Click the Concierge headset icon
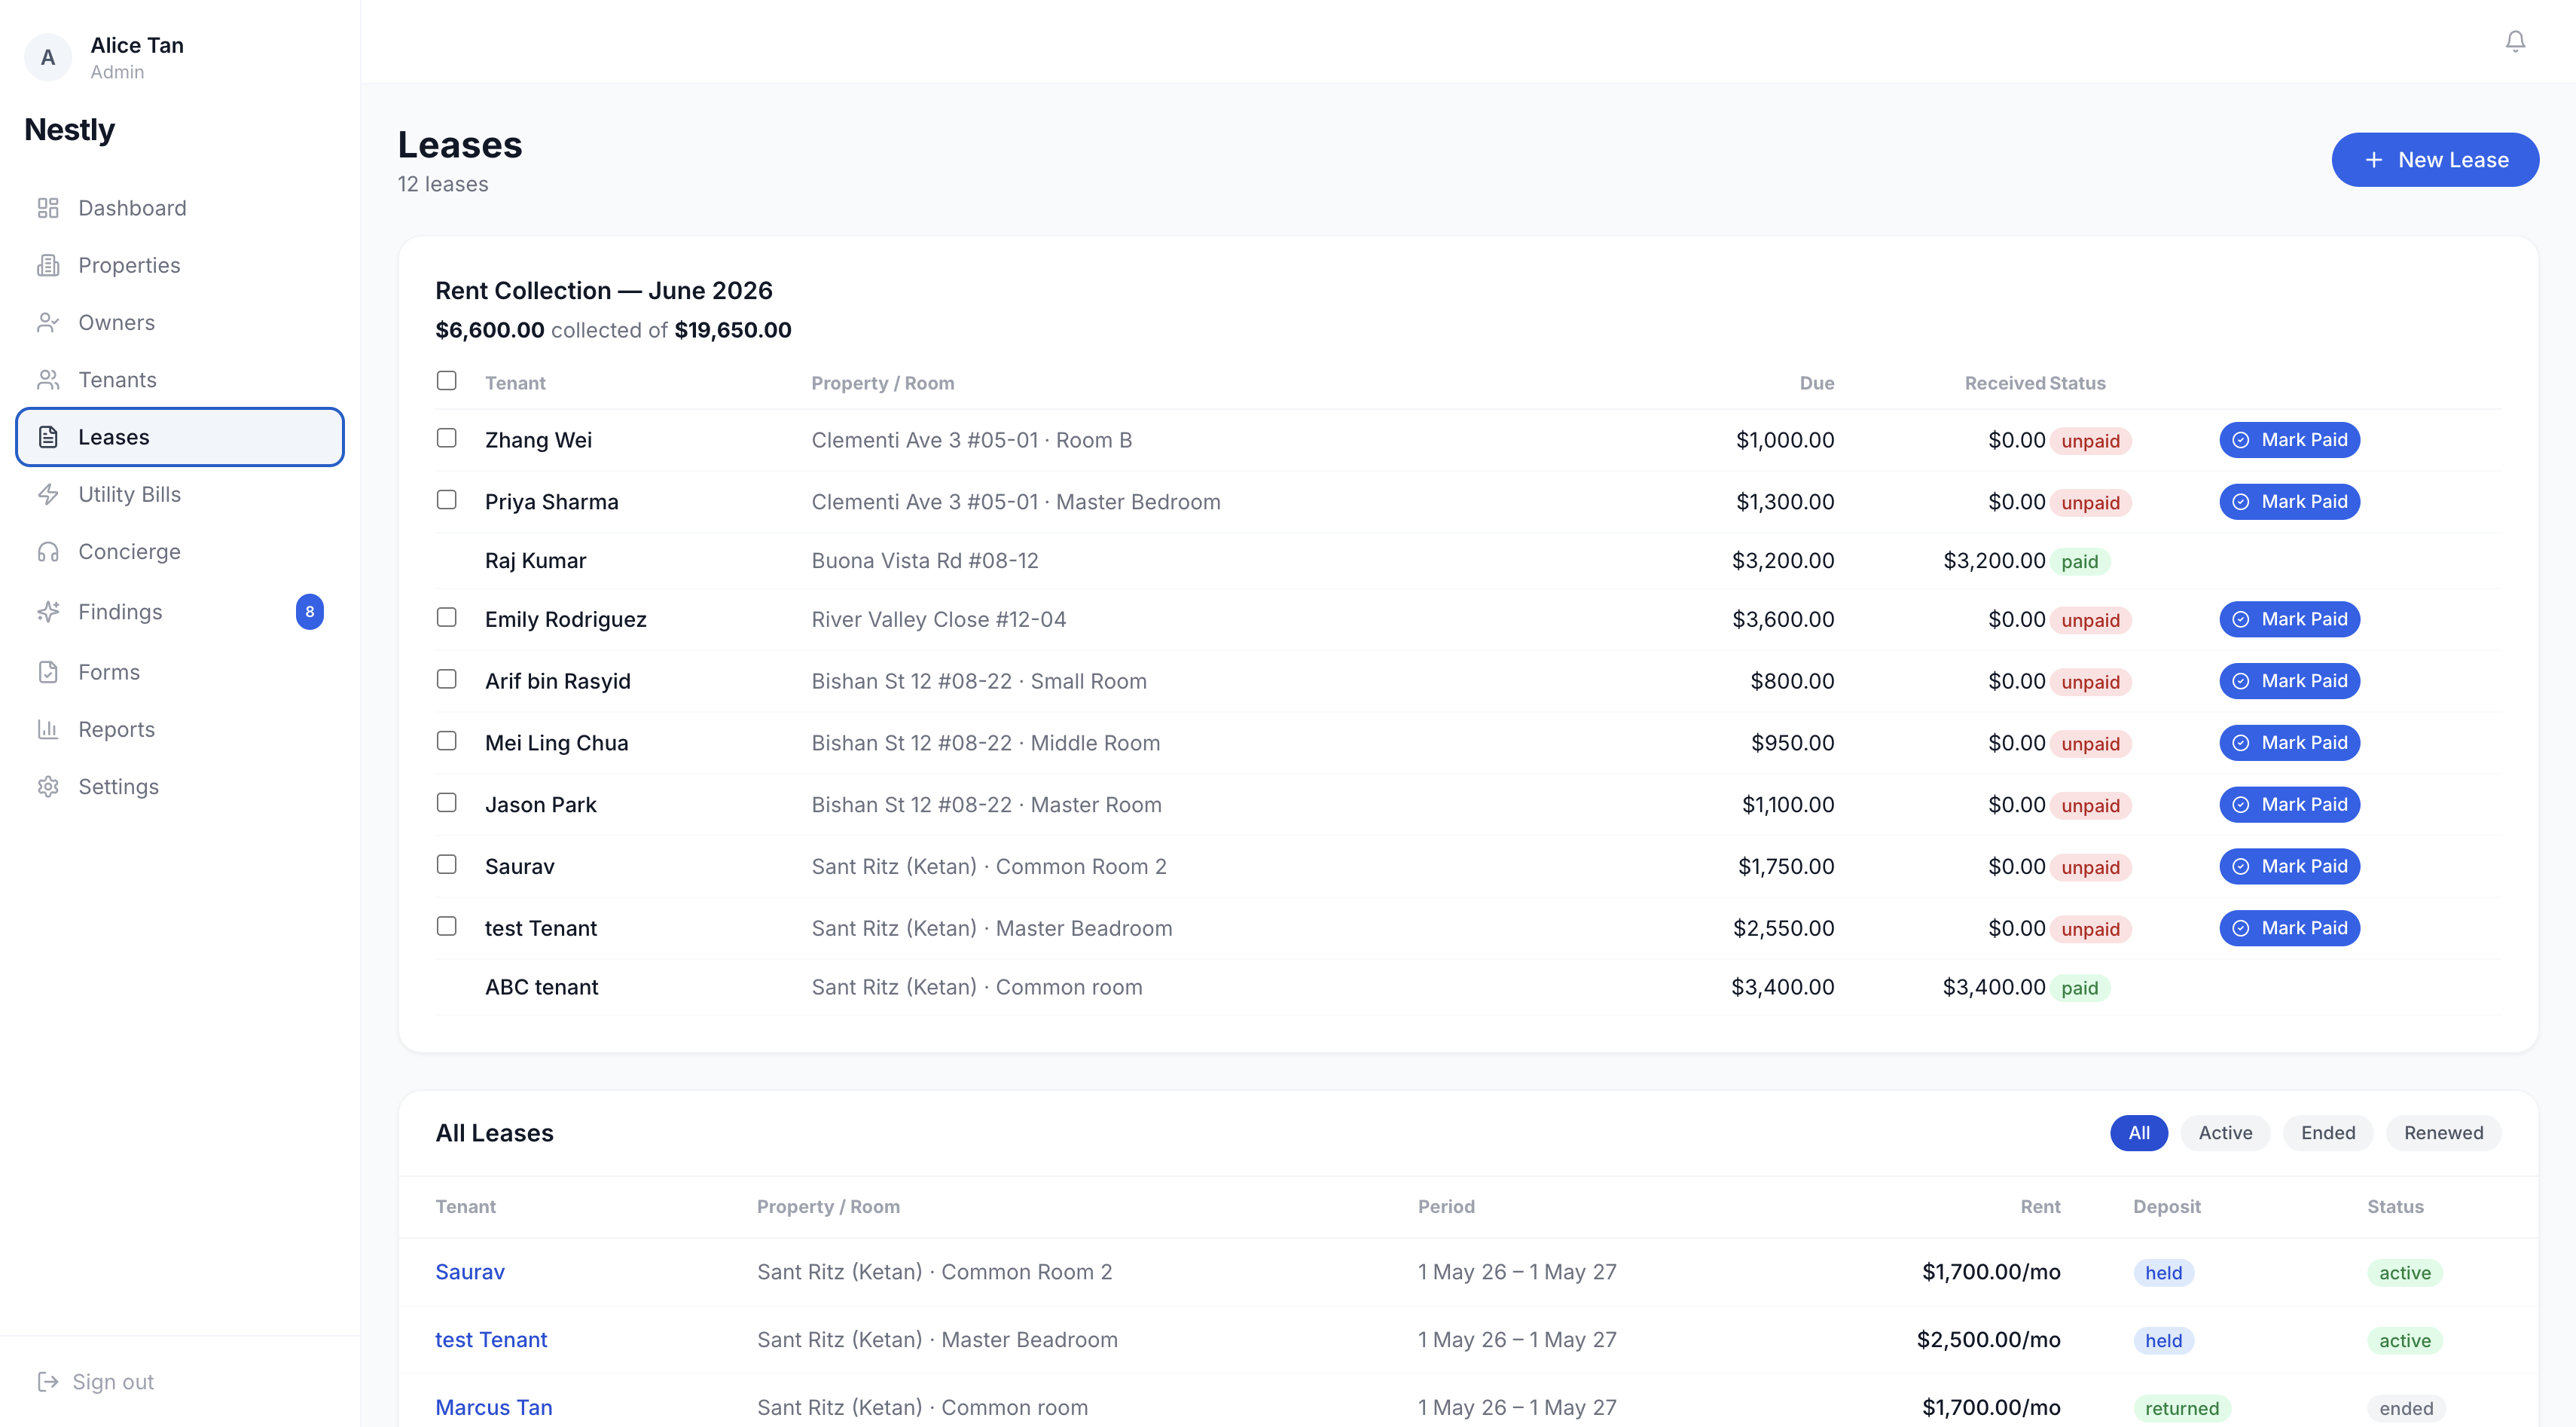This screenshot has height=1427, width=2576. [x=48, y=552]
